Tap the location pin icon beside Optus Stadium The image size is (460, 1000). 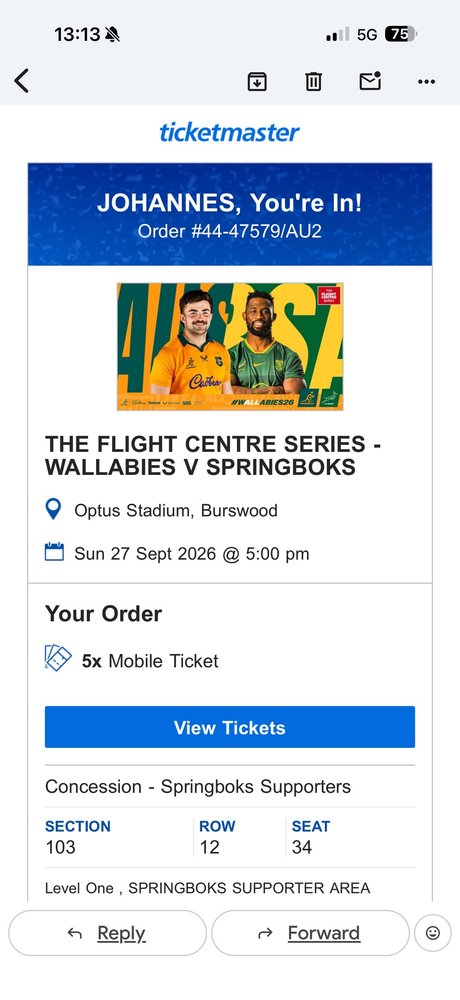tap(54, 510)
